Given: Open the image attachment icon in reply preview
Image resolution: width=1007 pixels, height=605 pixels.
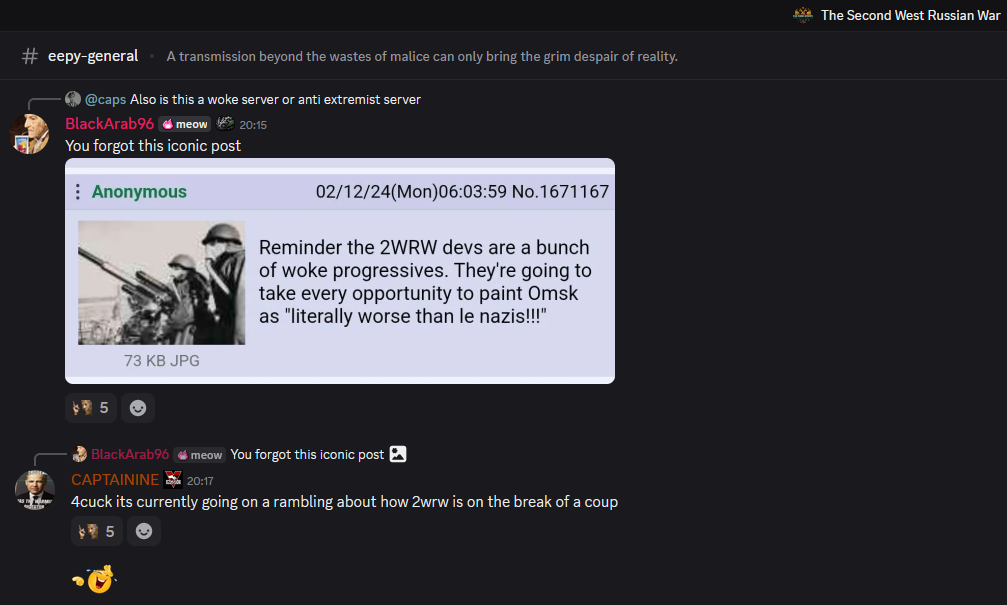Looking at the screenshot, I should pos(398,454).
